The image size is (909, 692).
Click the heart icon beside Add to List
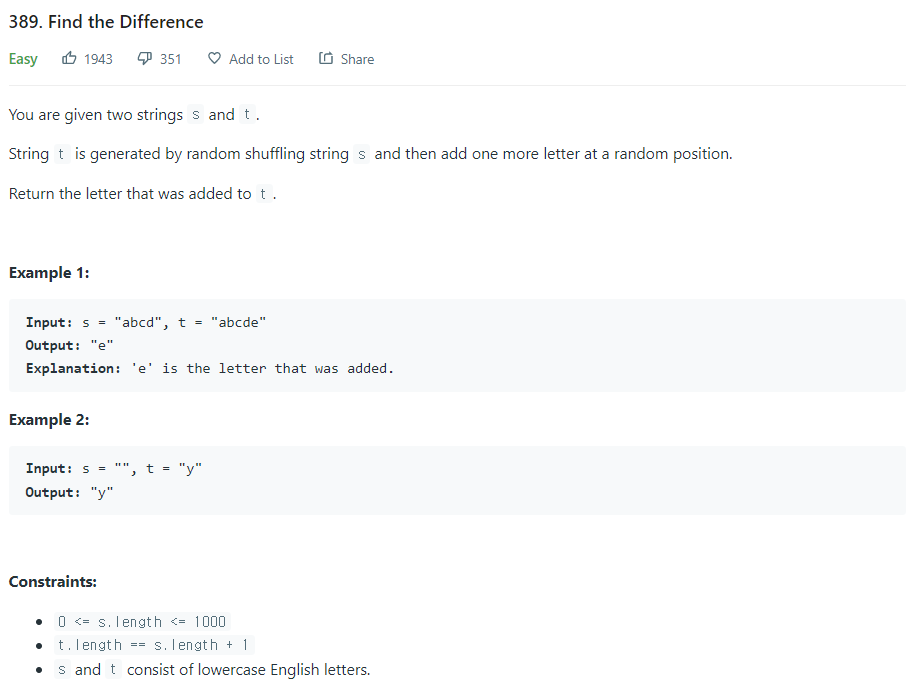coord(214,59)
